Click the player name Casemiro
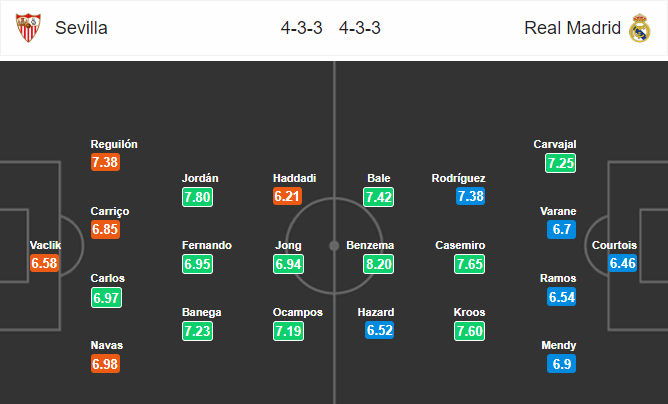The height and width of the screenshot is (404, 668). pyautogui.click(x=461, y=245)
